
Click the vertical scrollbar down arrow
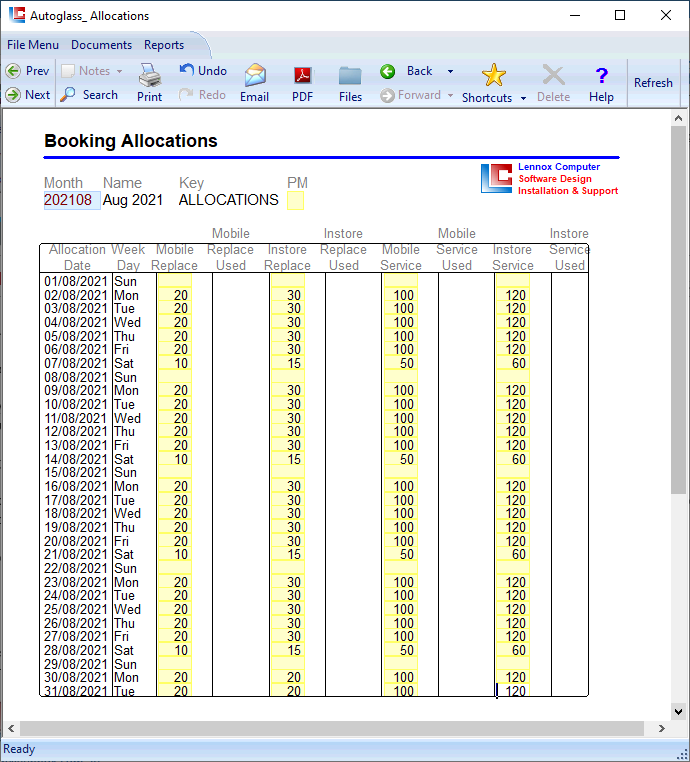pyautogui.click(x=678, y=712)
